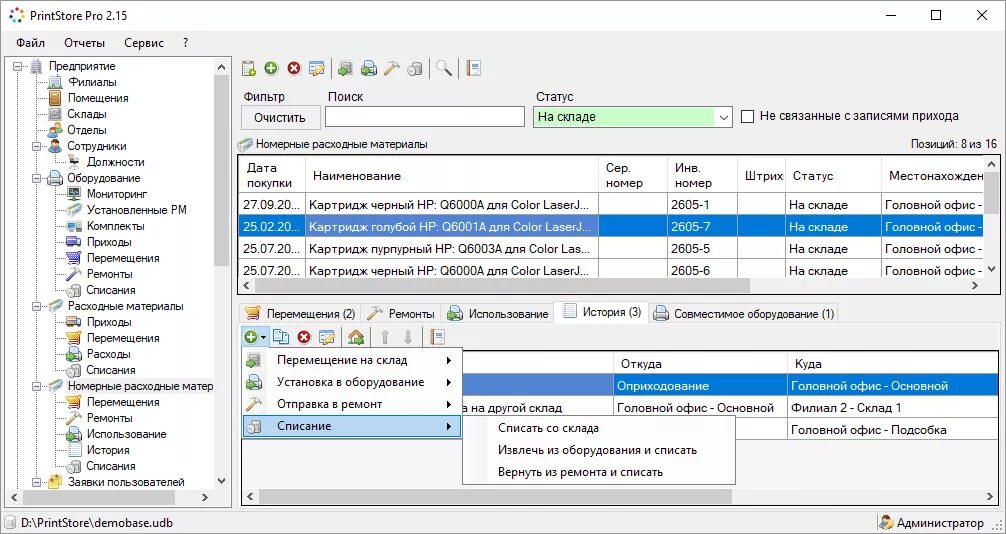The height and width of the screenshot is (534, 1006).
Task: Switch to Совместимое оборудование (1) tab
Action: click(744, 314)
